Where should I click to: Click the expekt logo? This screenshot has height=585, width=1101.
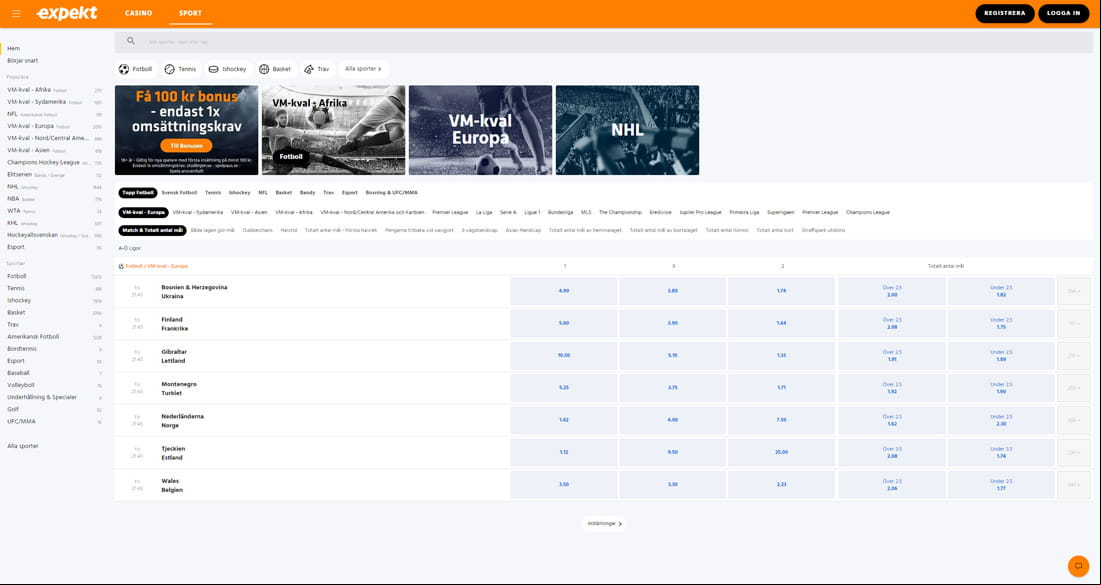click(x=67, y=13)
